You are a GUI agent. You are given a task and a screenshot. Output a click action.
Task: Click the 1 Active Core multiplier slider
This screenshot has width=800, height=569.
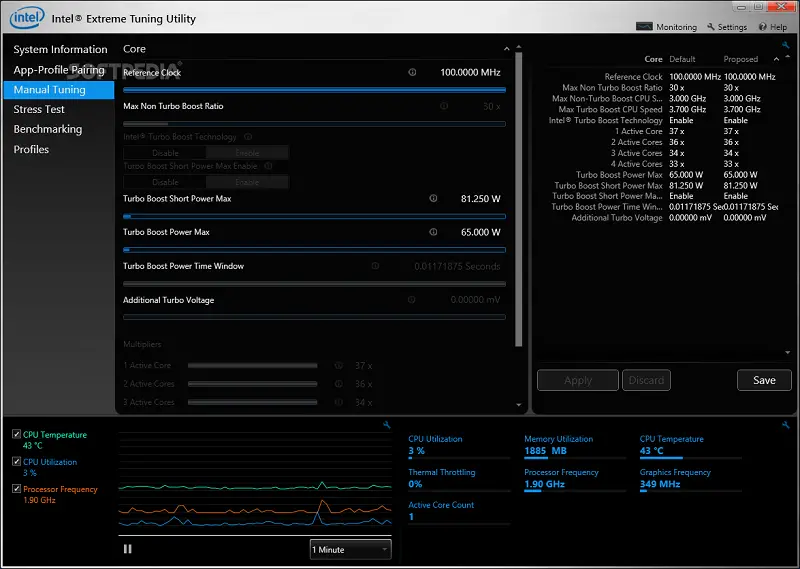pos(253,365)
